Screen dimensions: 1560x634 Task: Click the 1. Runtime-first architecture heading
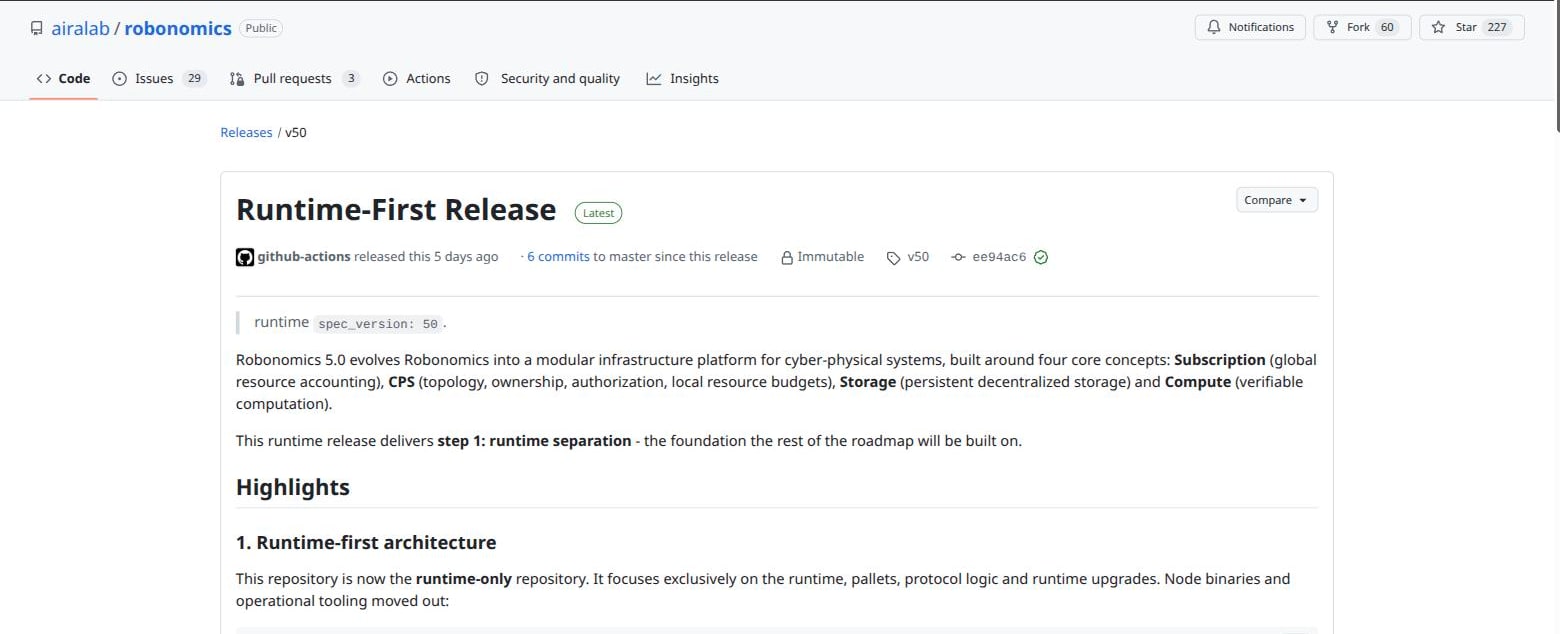pyautogui.click(x=366, y=542)
